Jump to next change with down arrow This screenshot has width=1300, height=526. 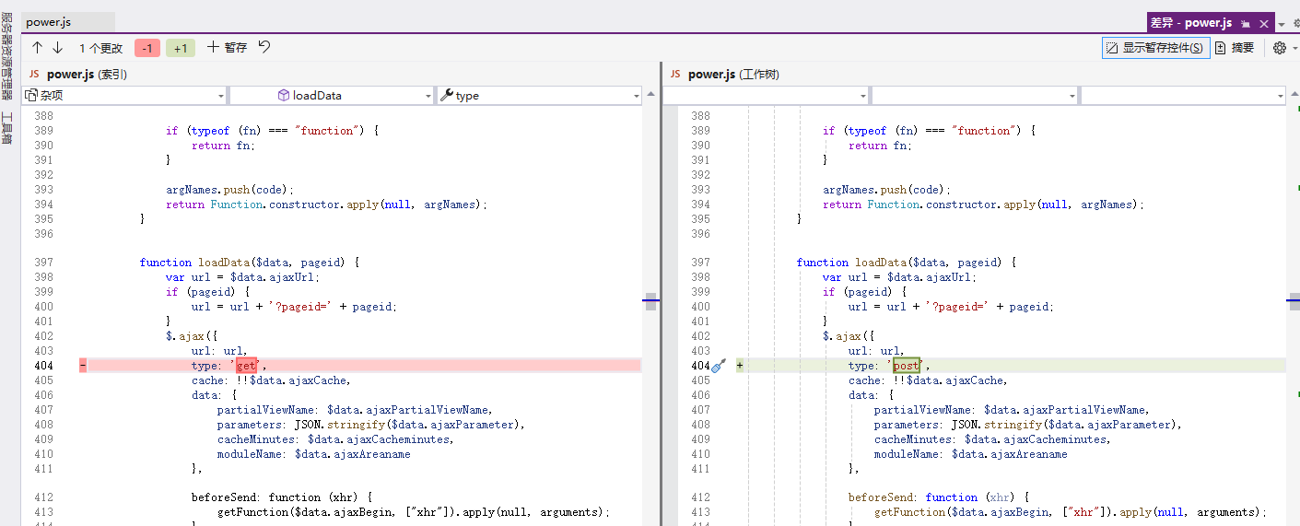[x=57, y=48]
